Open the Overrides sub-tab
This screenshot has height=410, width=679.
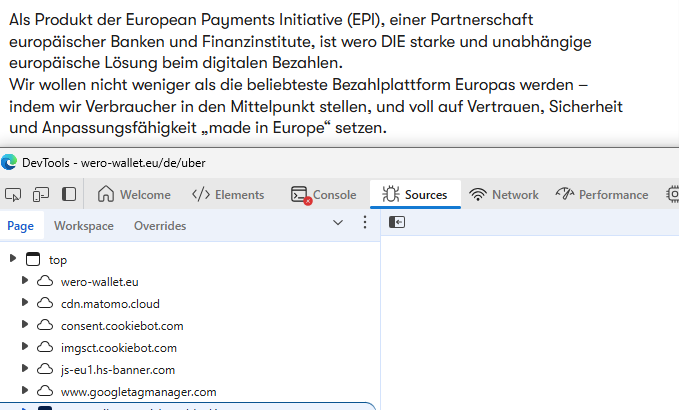160,226
